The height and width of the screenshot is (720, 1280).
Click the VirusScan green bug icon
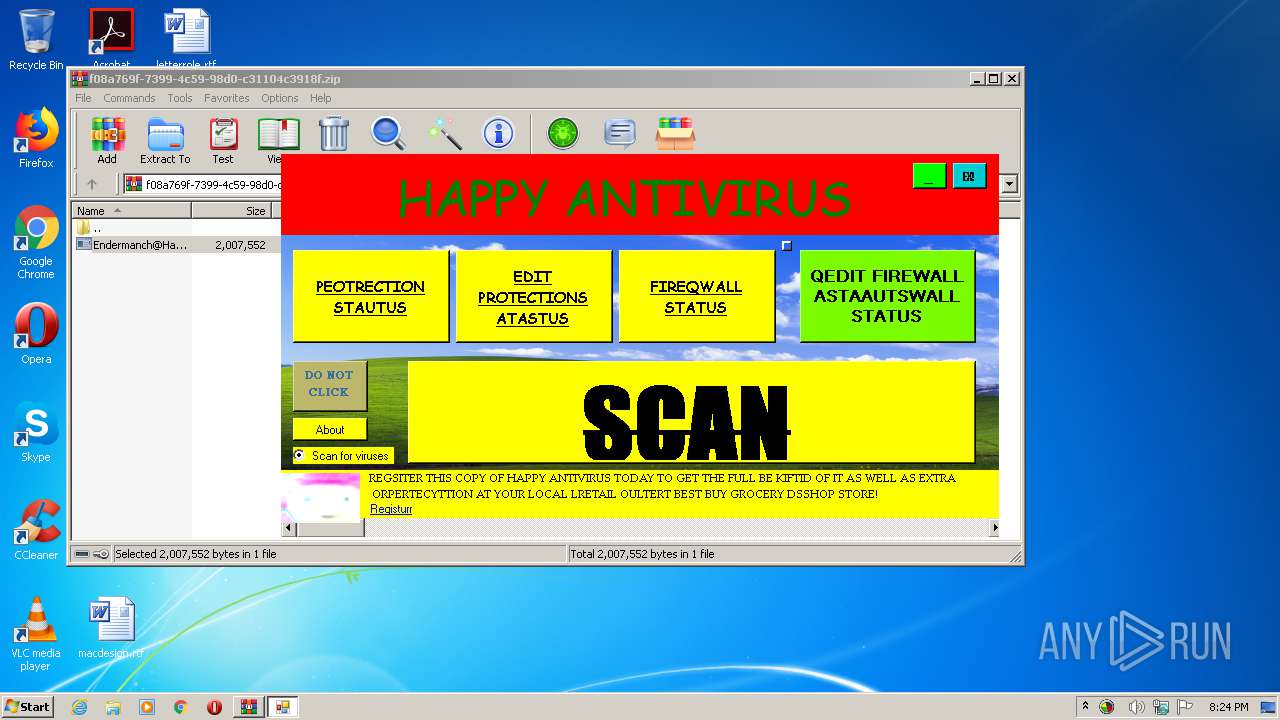tap(563, 134)
